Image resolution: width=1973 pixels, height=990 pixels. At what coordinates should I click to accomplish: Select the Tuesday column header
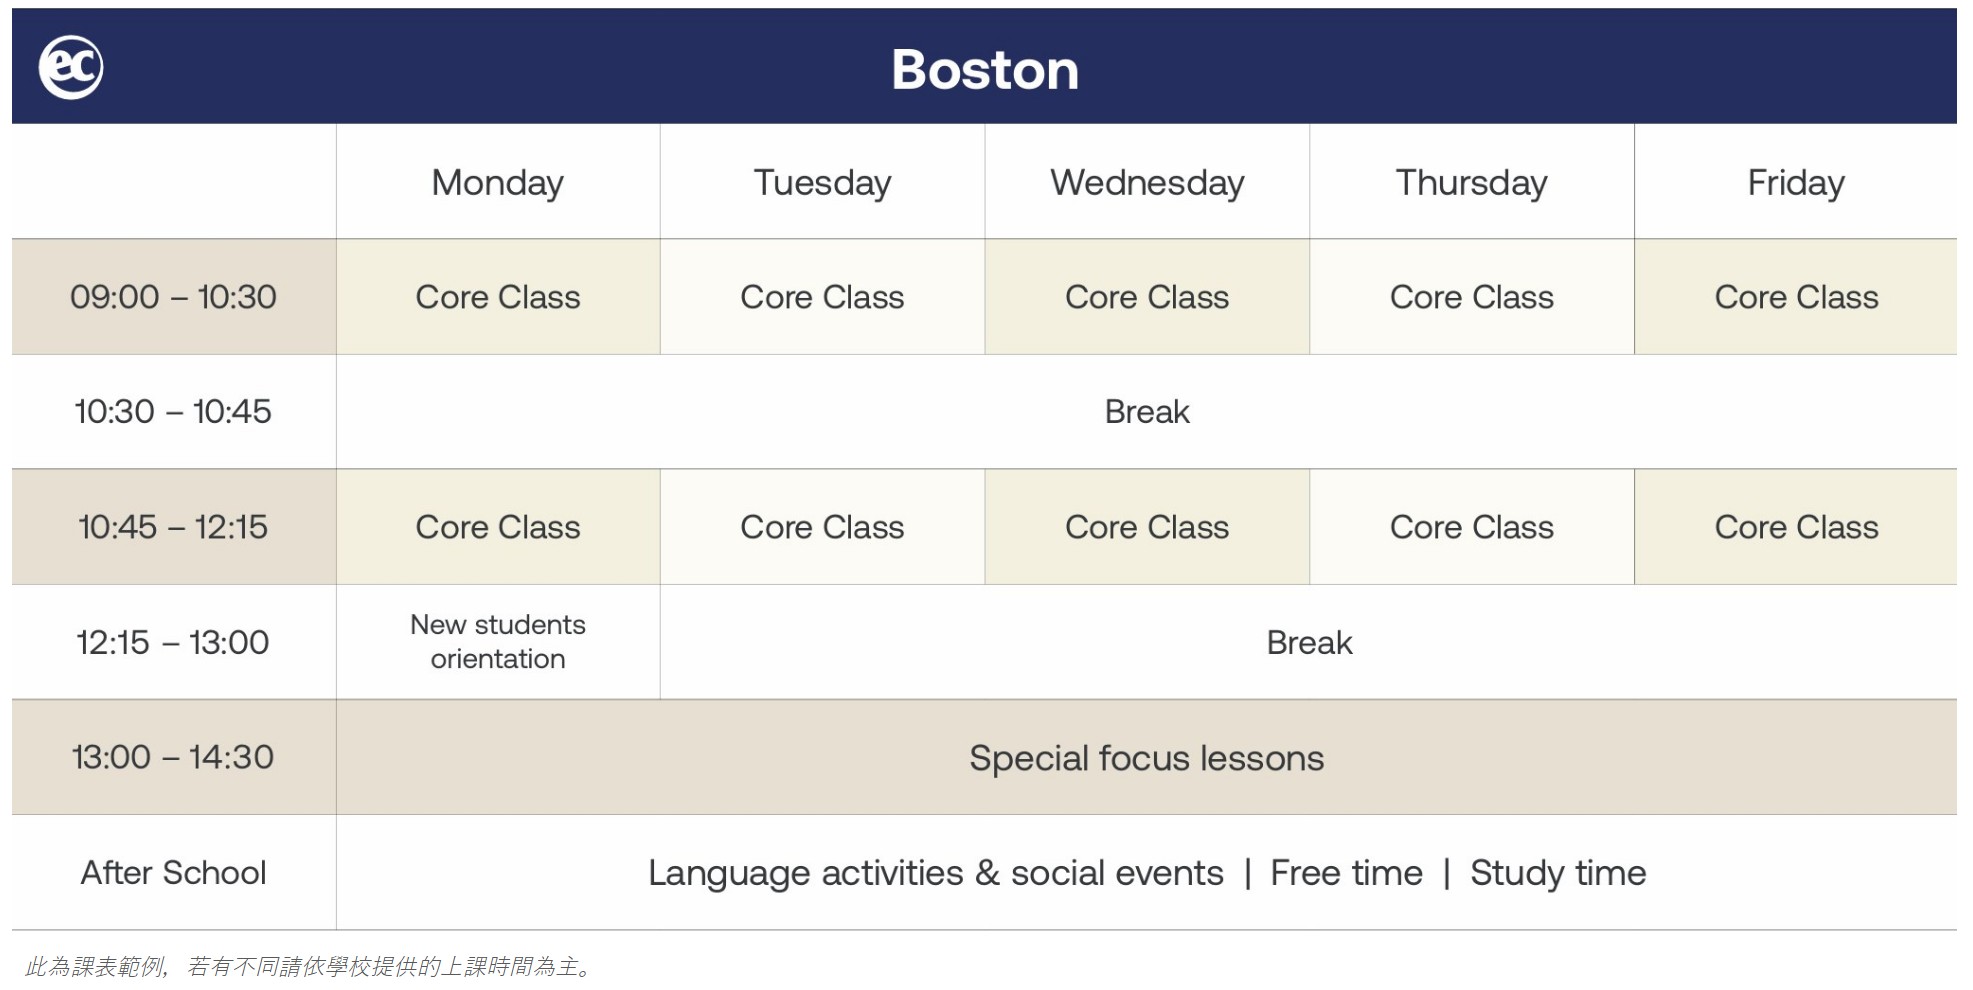pos(822,183)
